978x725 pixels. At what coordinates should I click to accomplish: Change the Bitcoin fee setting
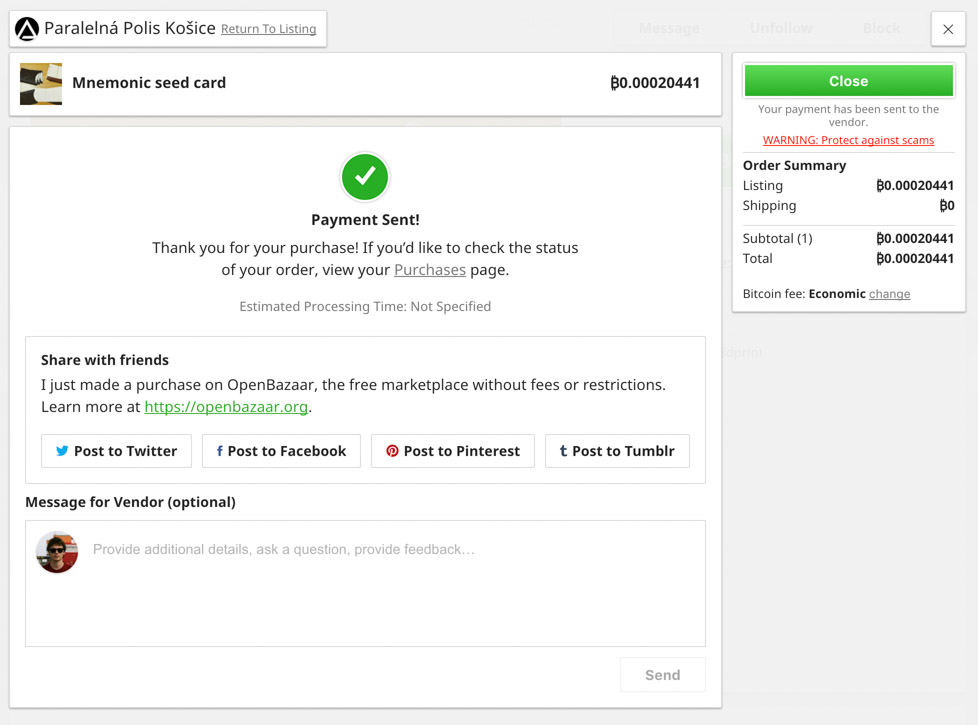pyautogui.click(x=889, y=294)
